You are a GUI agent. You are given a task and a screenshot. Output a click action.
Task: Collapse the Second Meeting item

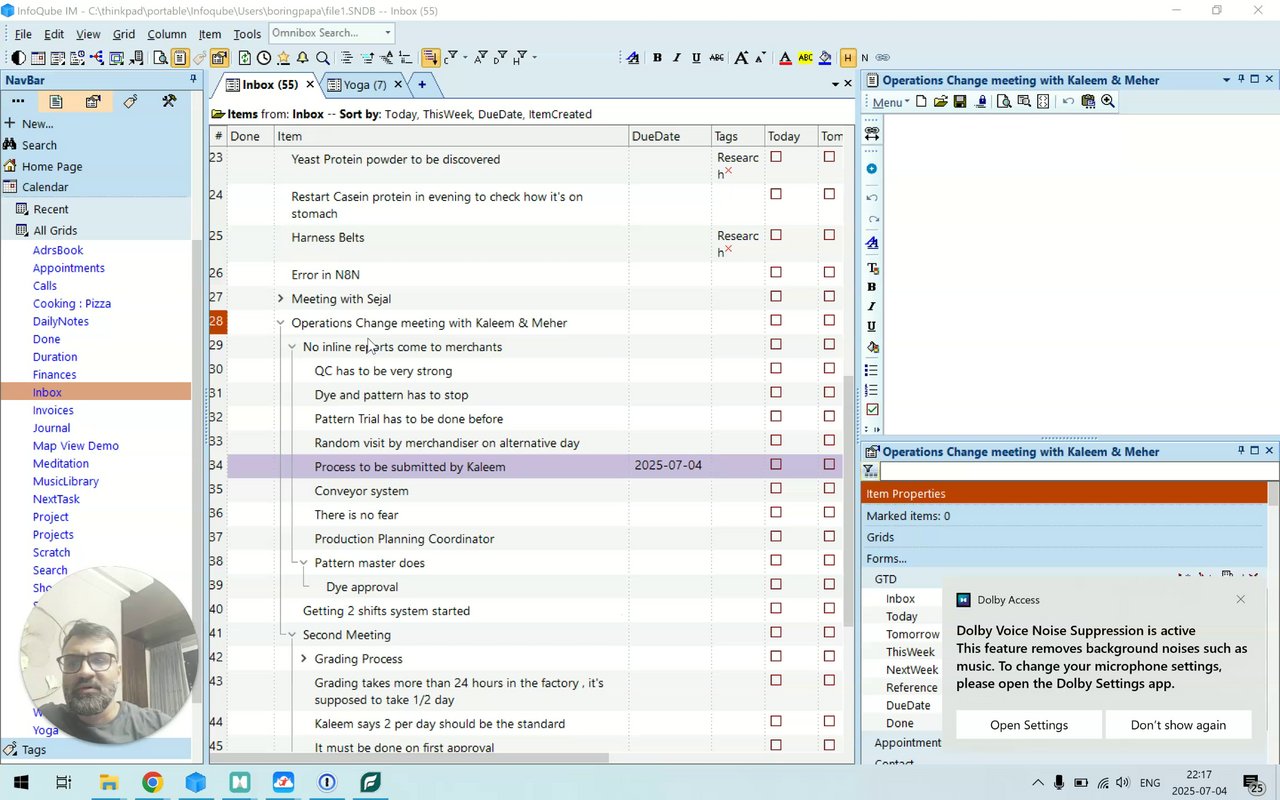click(292, 635)
